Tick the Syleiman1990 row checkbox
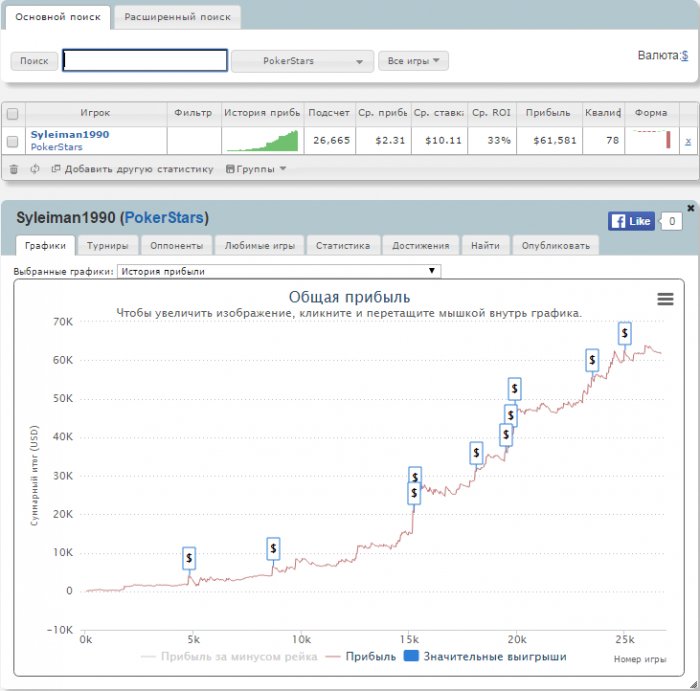700x691 pixels. pos(13,141)
